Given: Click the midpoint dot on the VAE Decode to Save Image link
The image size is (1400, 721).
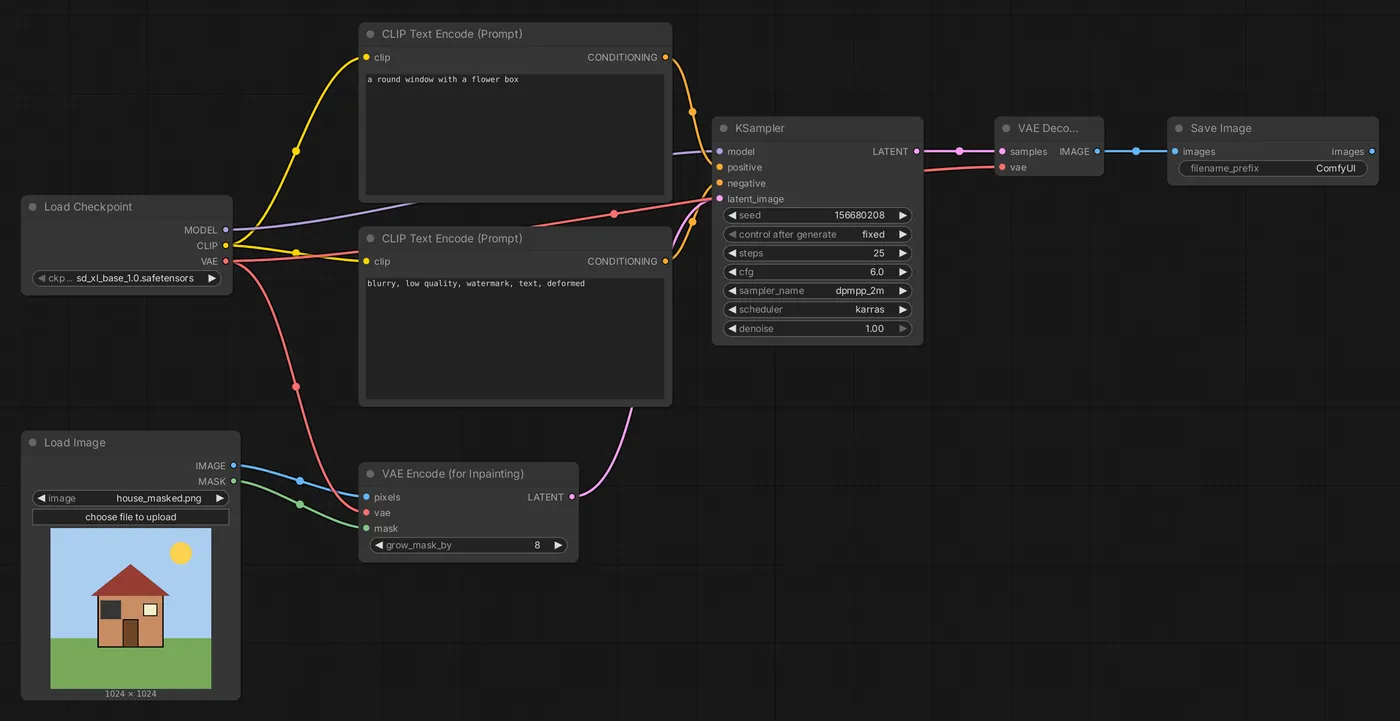Looking at the screenshot, I should (1136, 152).
